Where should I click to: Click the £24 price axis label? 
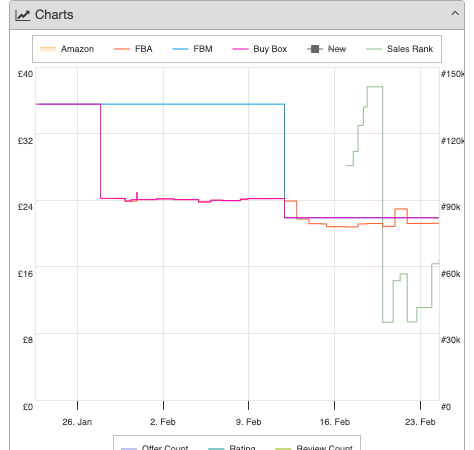pyautogui.click(x=25, y=207)
